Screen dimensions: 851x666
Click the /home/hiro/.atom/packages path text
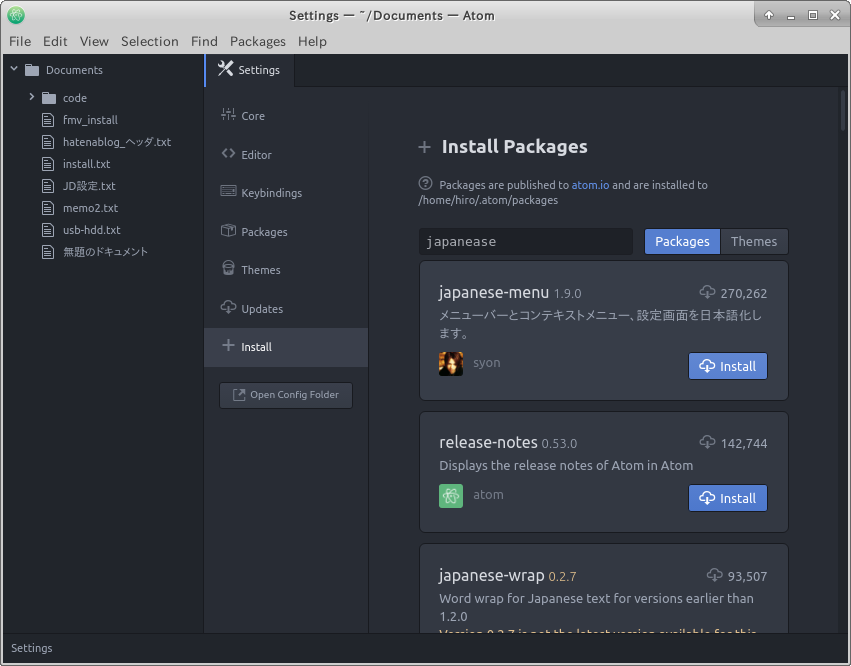click(x=488, y=200)
